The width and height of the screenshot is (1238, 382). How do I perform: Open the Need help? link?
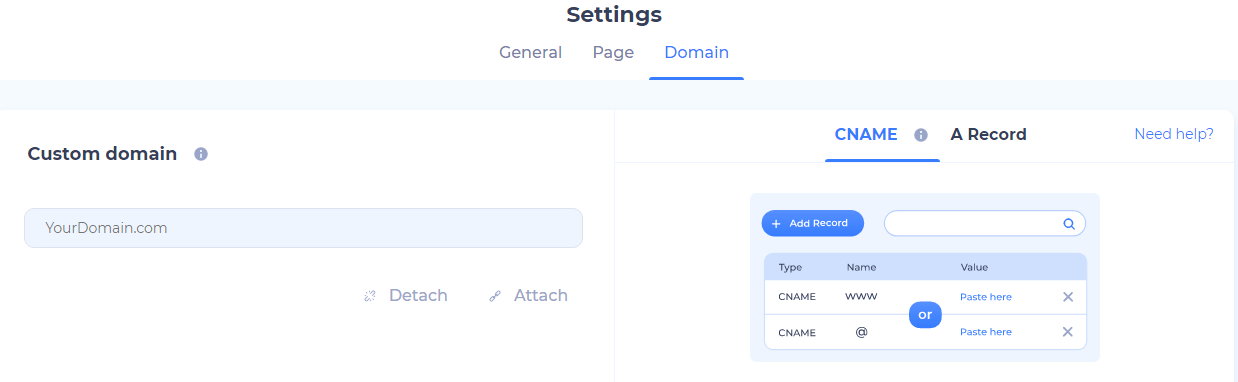point(1174,134)
